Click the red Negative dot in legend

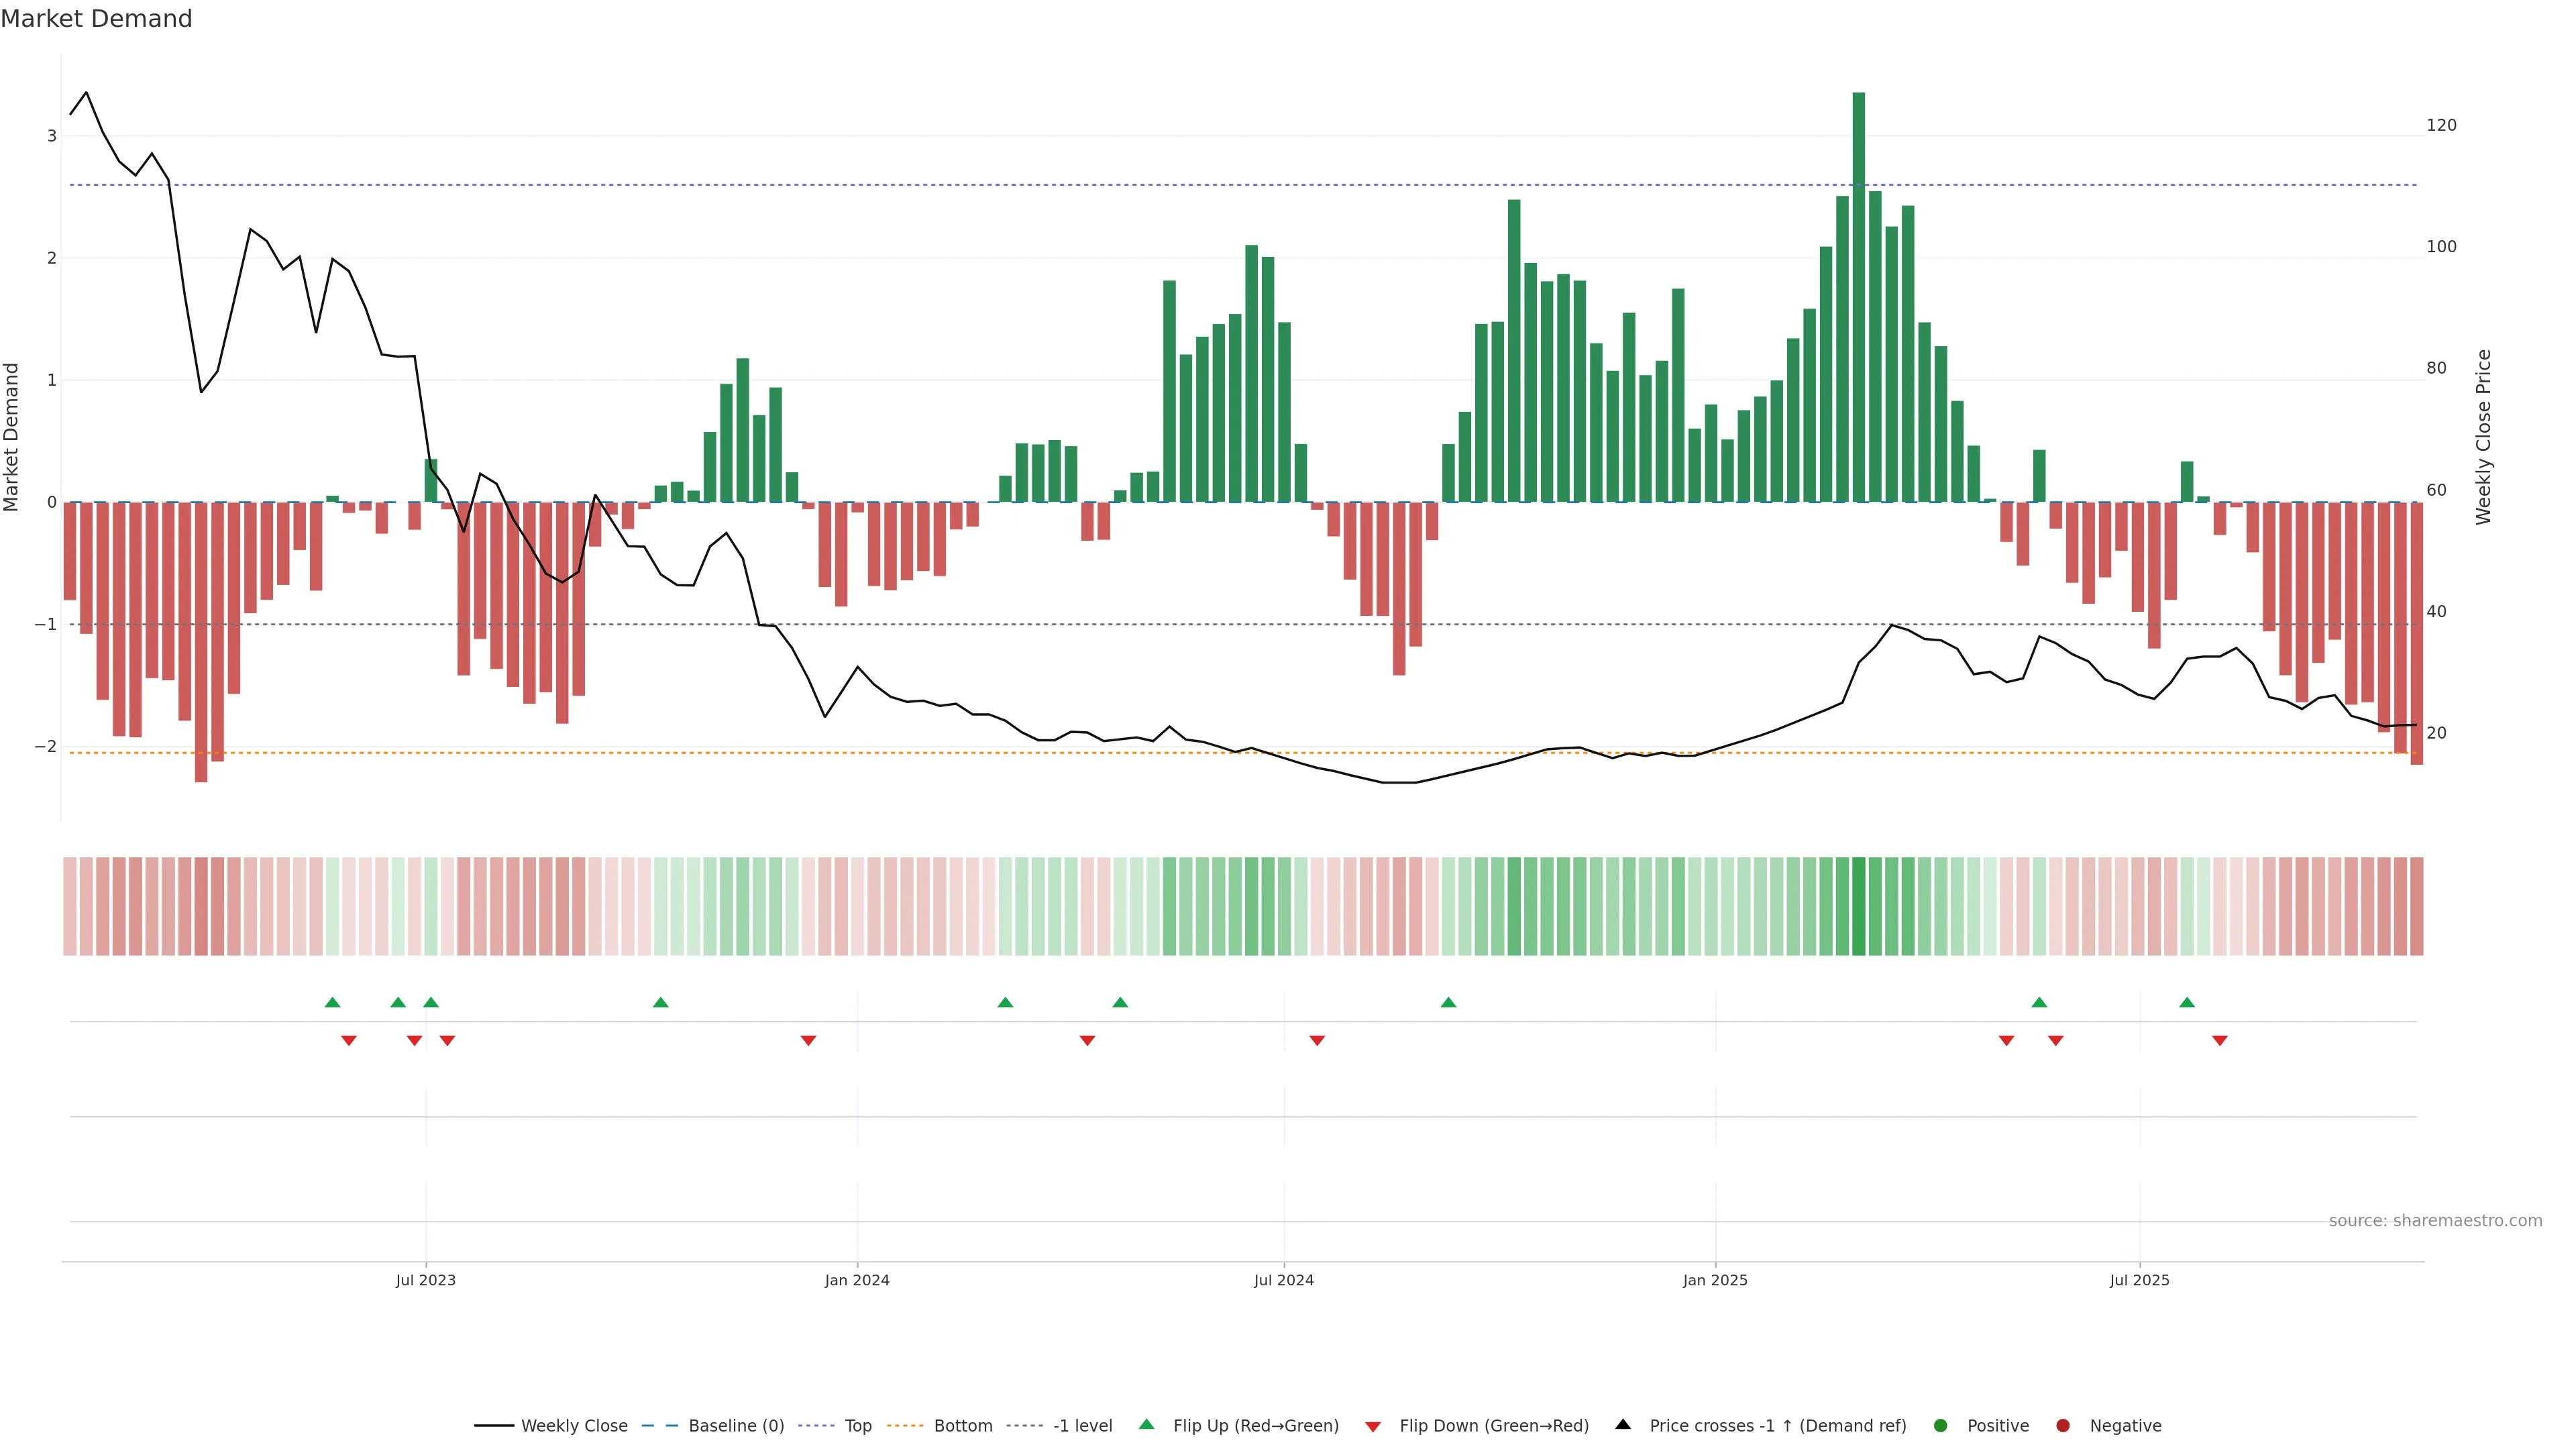point(2063,1425)
